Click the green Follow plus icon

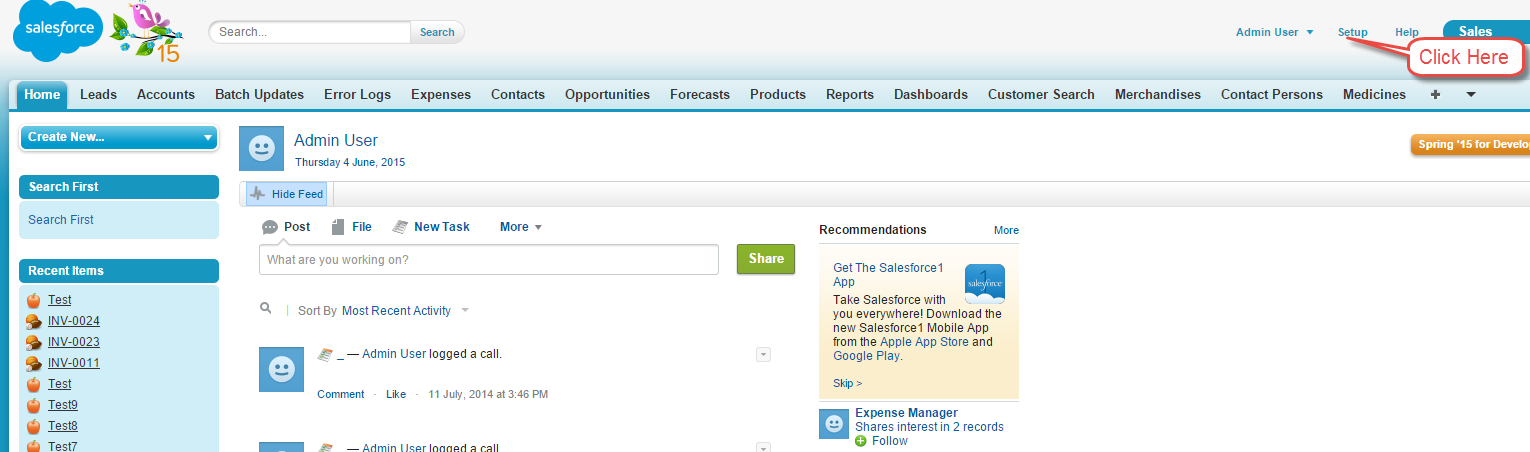point(862,441)
